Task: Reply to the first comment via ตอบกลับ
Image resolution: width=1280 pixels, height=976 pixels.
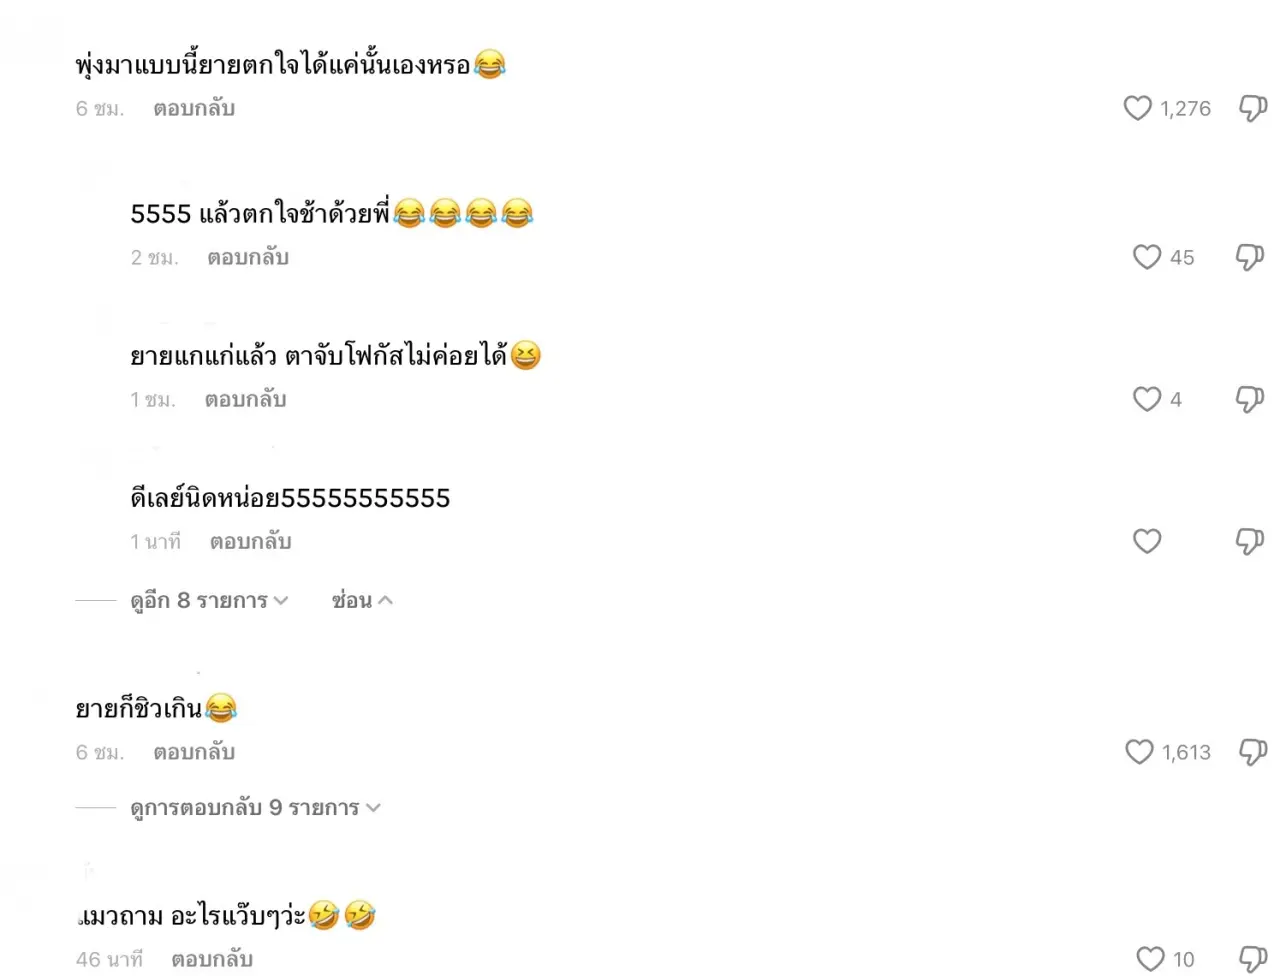Action: [194, 108]
